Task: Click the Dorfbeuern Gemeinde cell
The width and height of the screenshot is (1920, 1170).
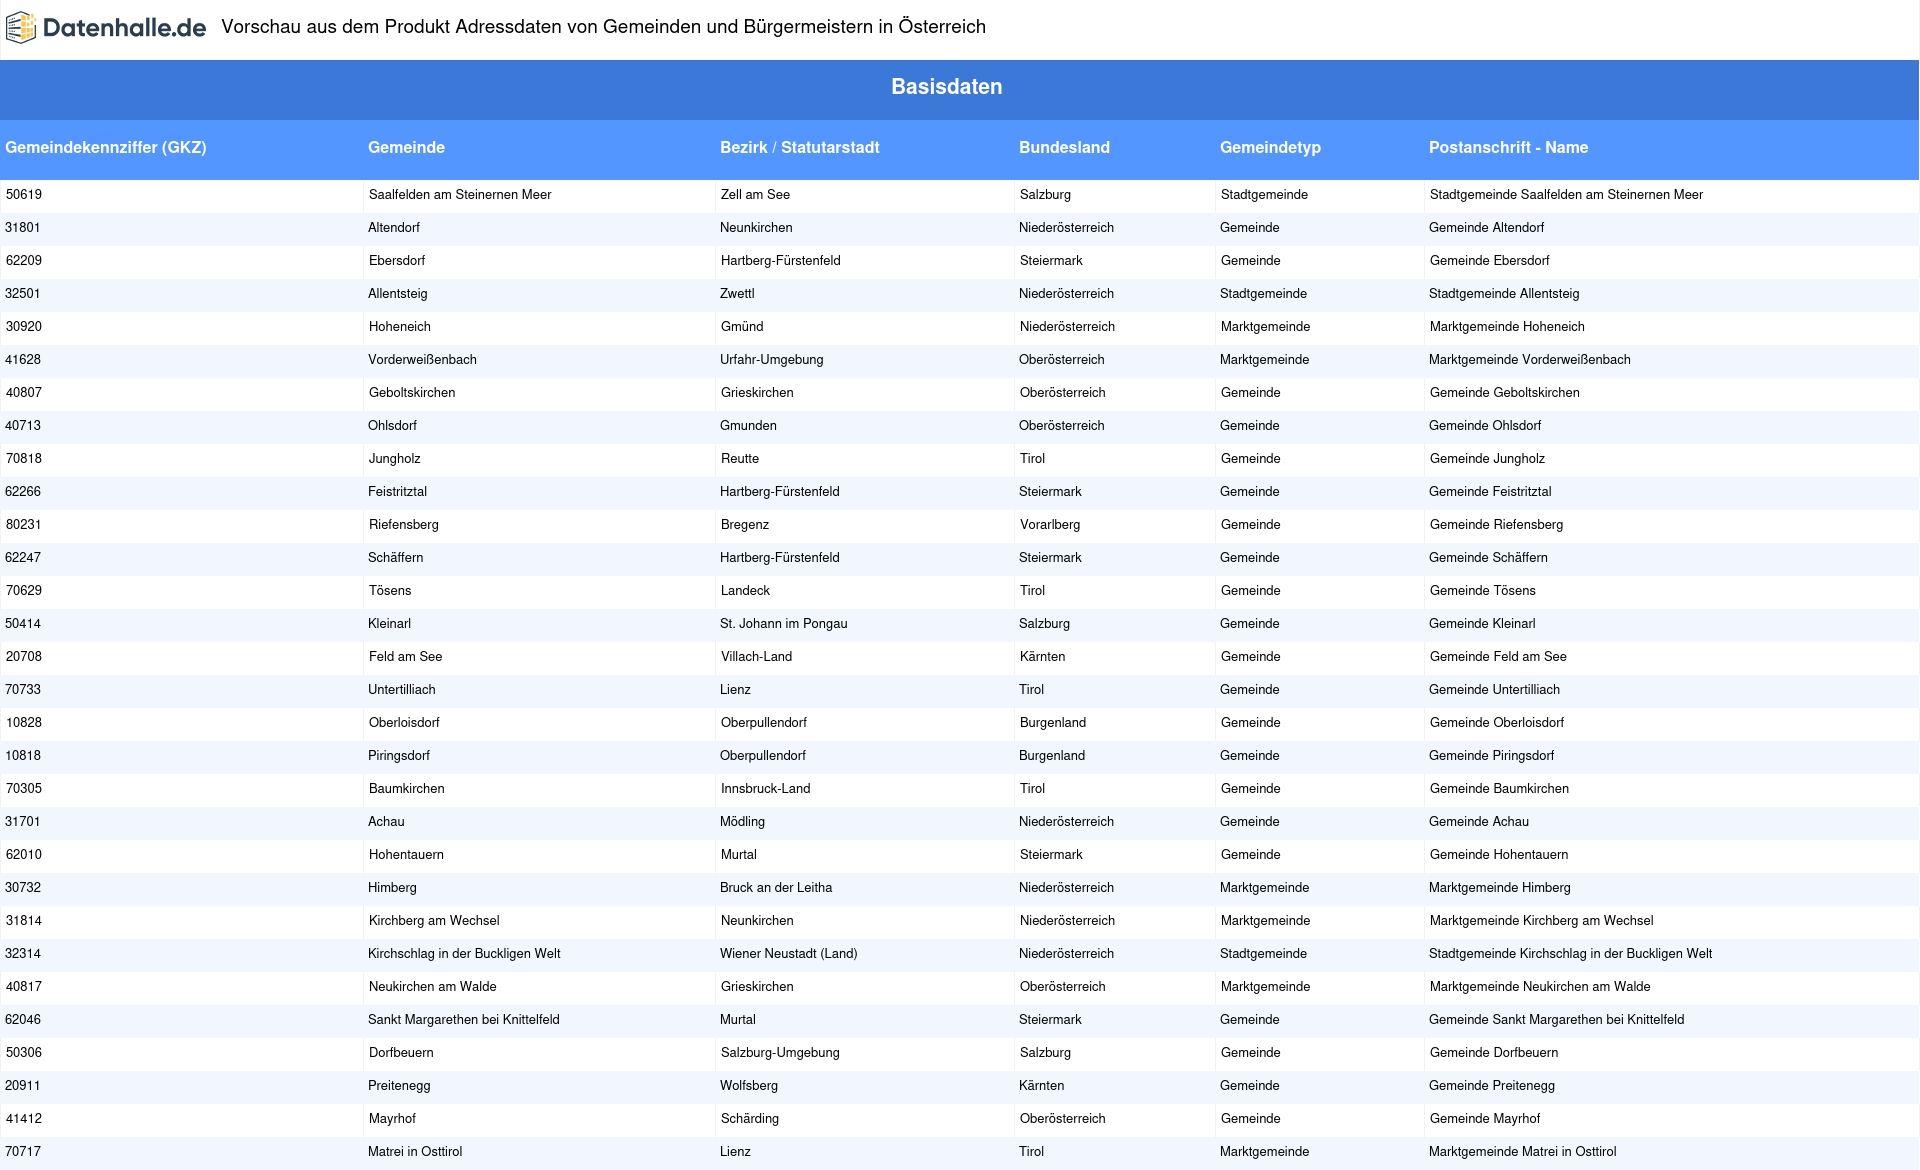Action: [539, 1053]
